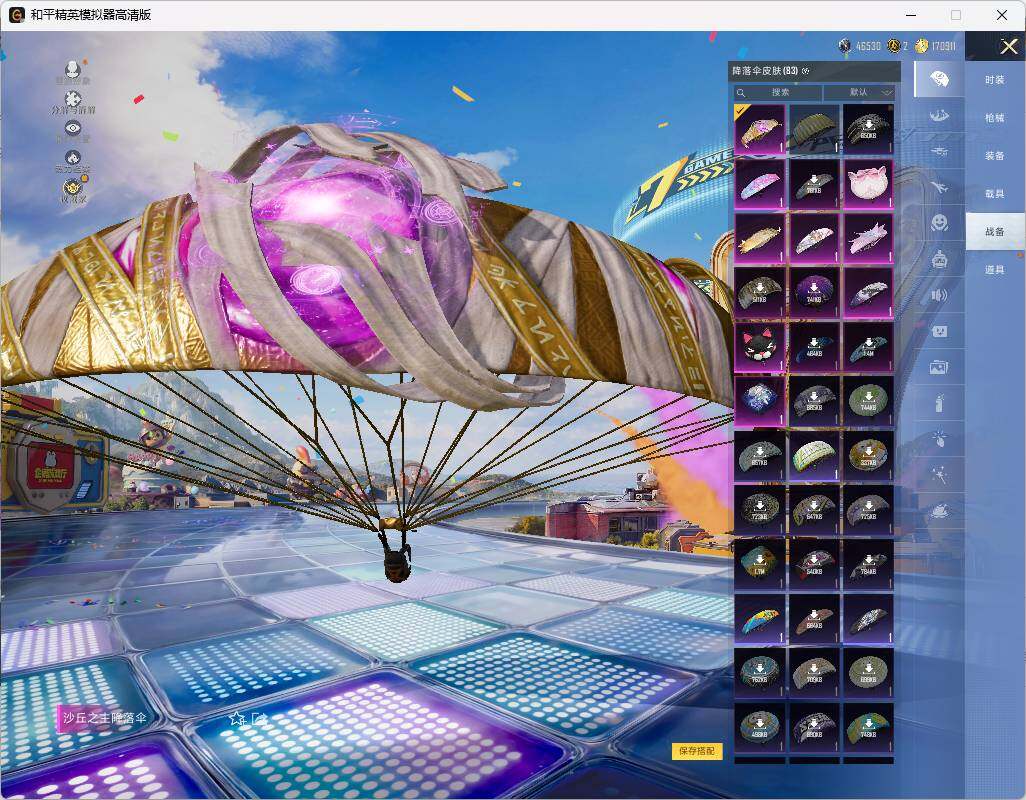
Task: Click the flame effect icon at left
Action: tap(73, 158)
